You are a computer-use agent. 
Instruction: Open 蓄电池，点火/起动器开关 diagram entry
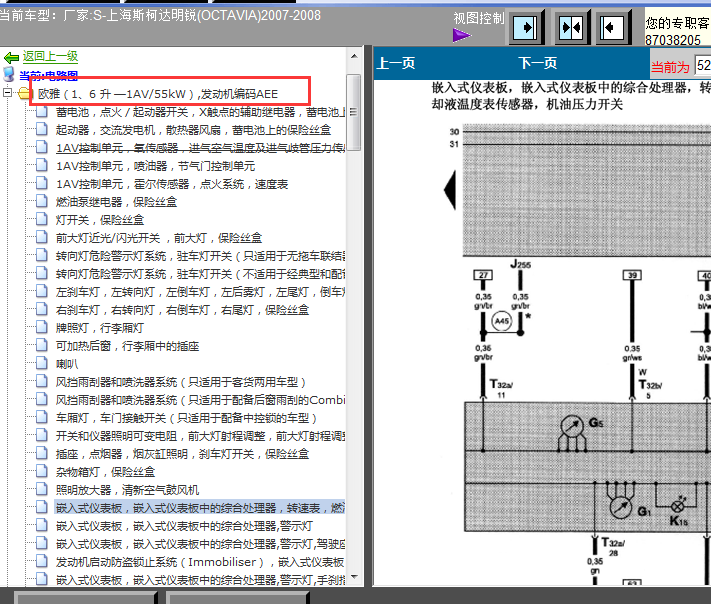200,112
